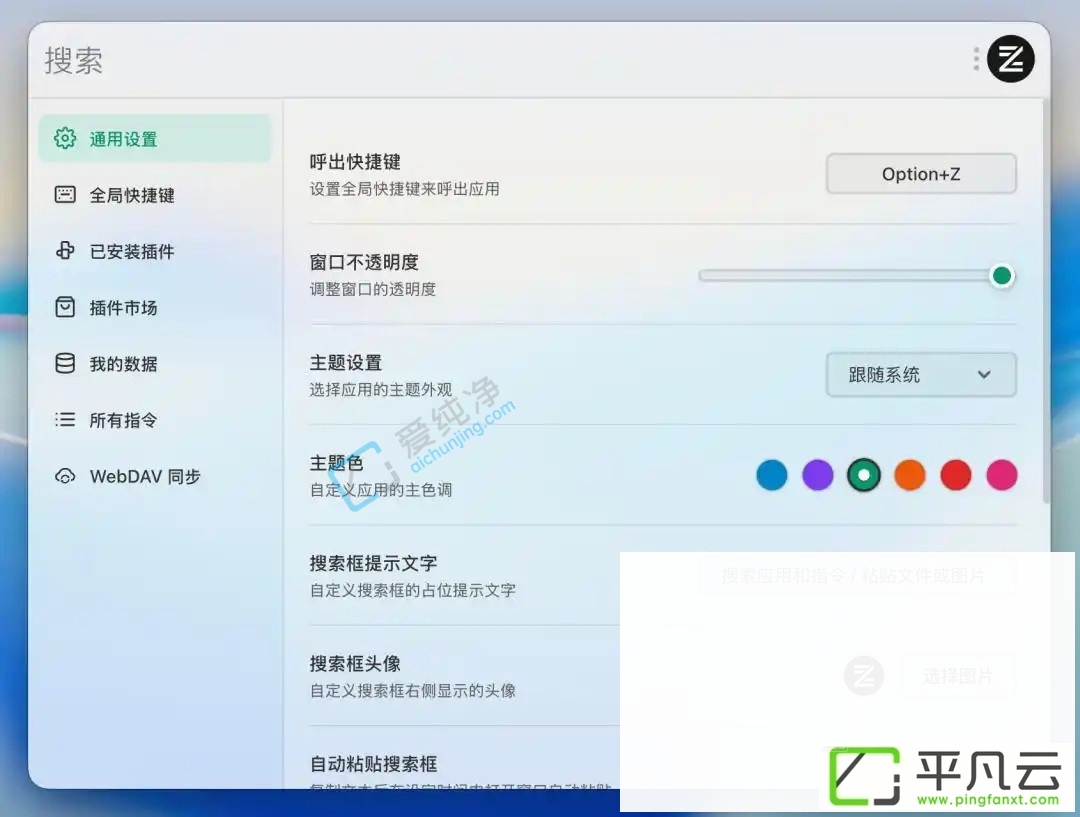The height and width of the screenshot is (817, 1080).
Task: Click the Option+Z hotkey button
Action: (921, 174)
